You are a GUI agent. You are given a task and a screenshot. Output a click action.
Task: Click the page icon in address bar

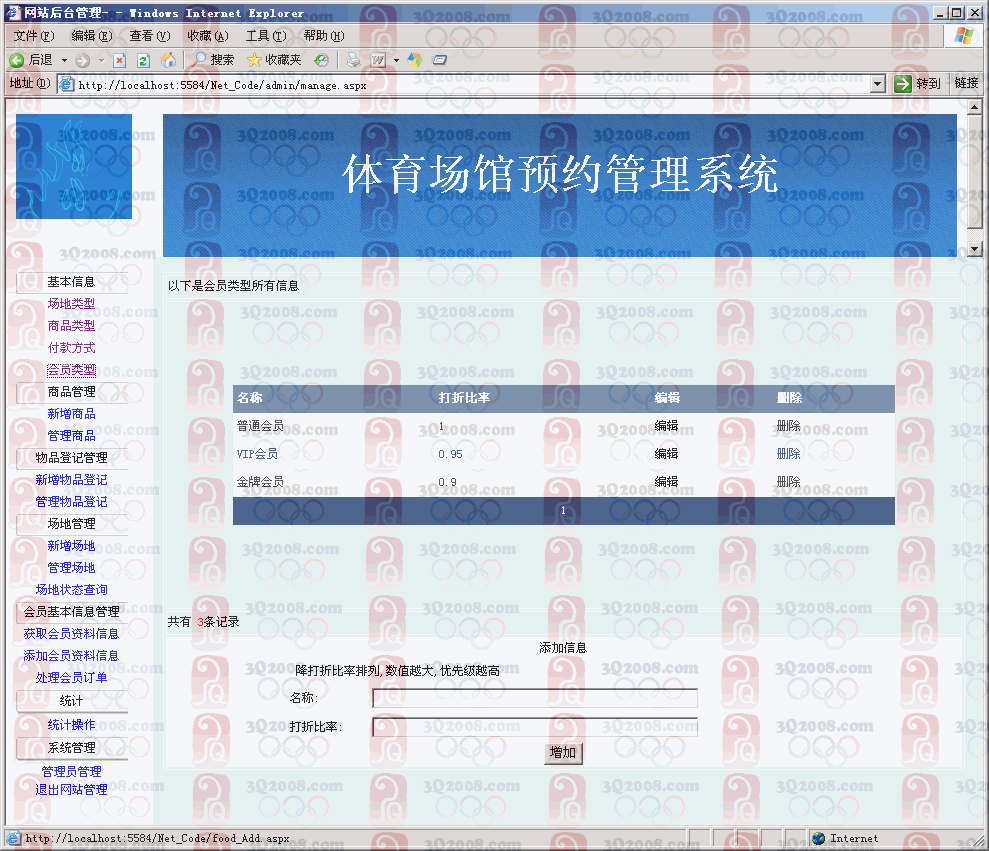(x=66, y=84)
